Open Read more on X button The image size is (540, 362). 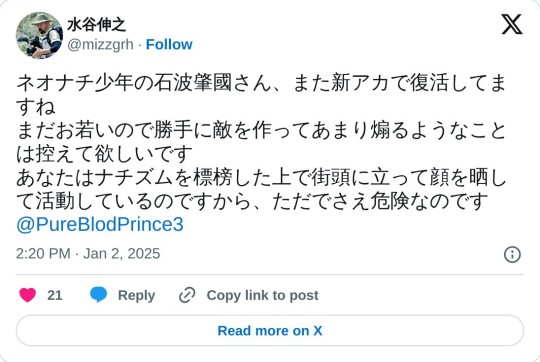tap(270, 331)
